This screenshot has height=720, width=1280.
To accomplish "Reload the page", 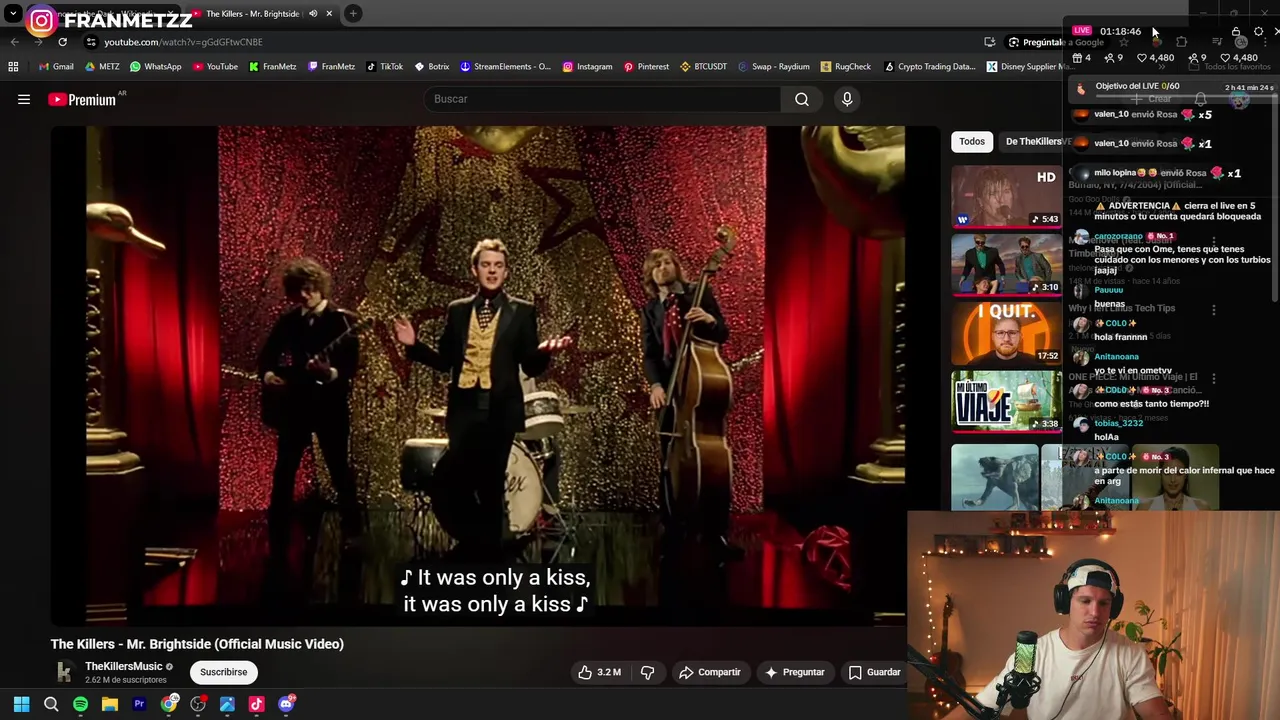I will tap(62, 42).
